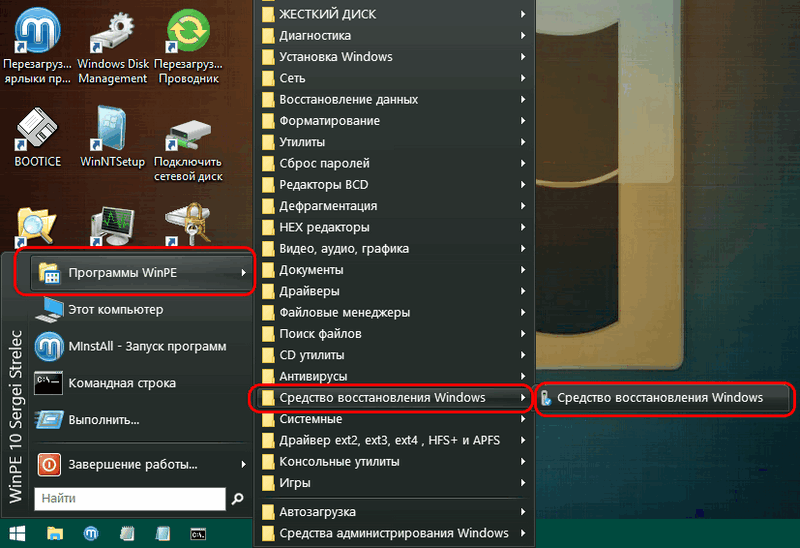Screen dimensions: 800x548
Task: Click the Этот компьютер computer icon
Action: tap(49, 310)
